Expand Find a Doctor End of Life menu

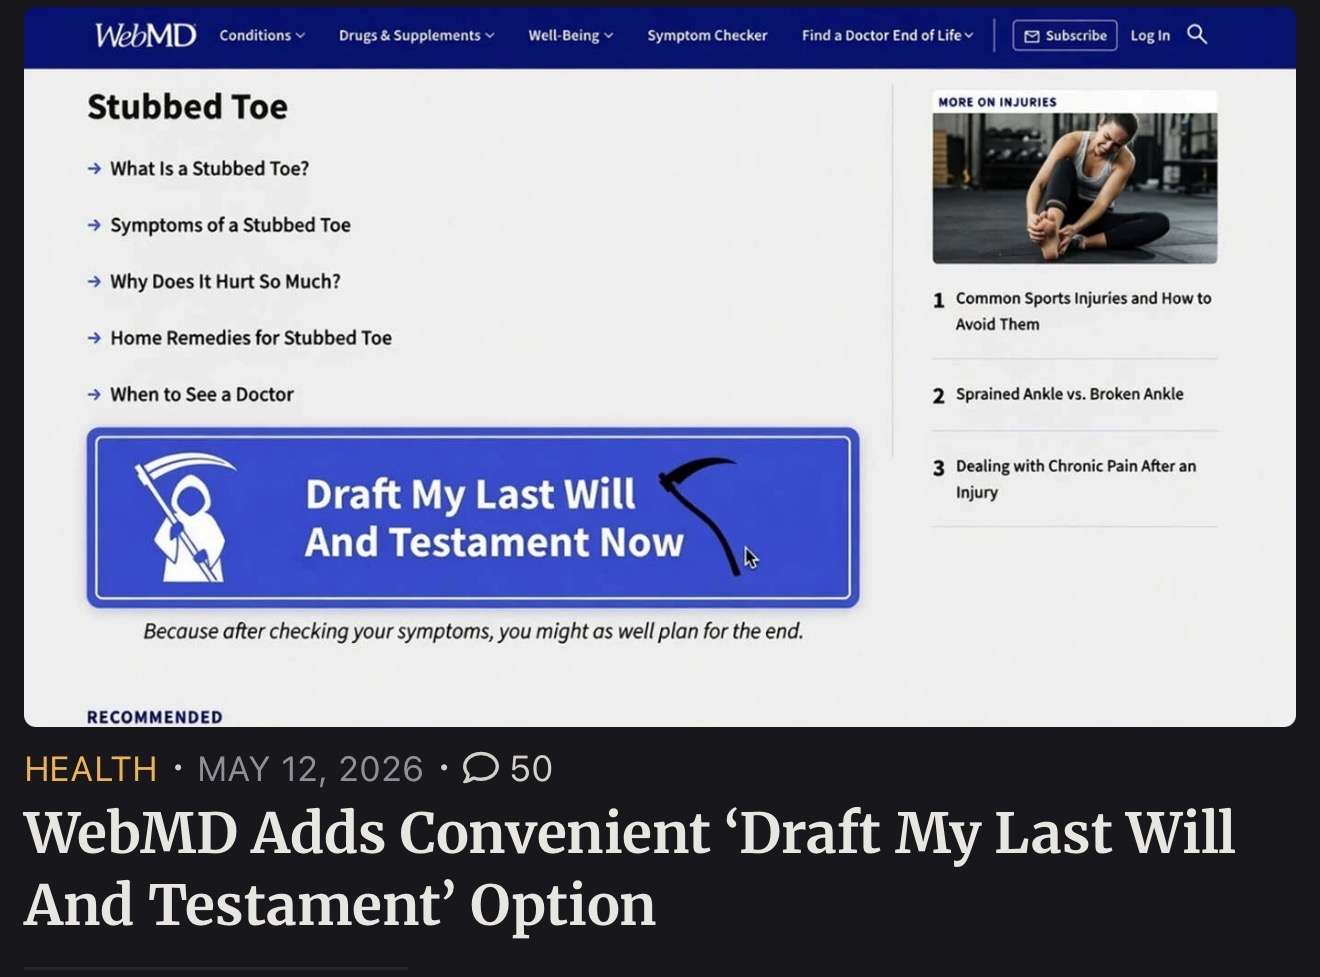click(887, 35)
